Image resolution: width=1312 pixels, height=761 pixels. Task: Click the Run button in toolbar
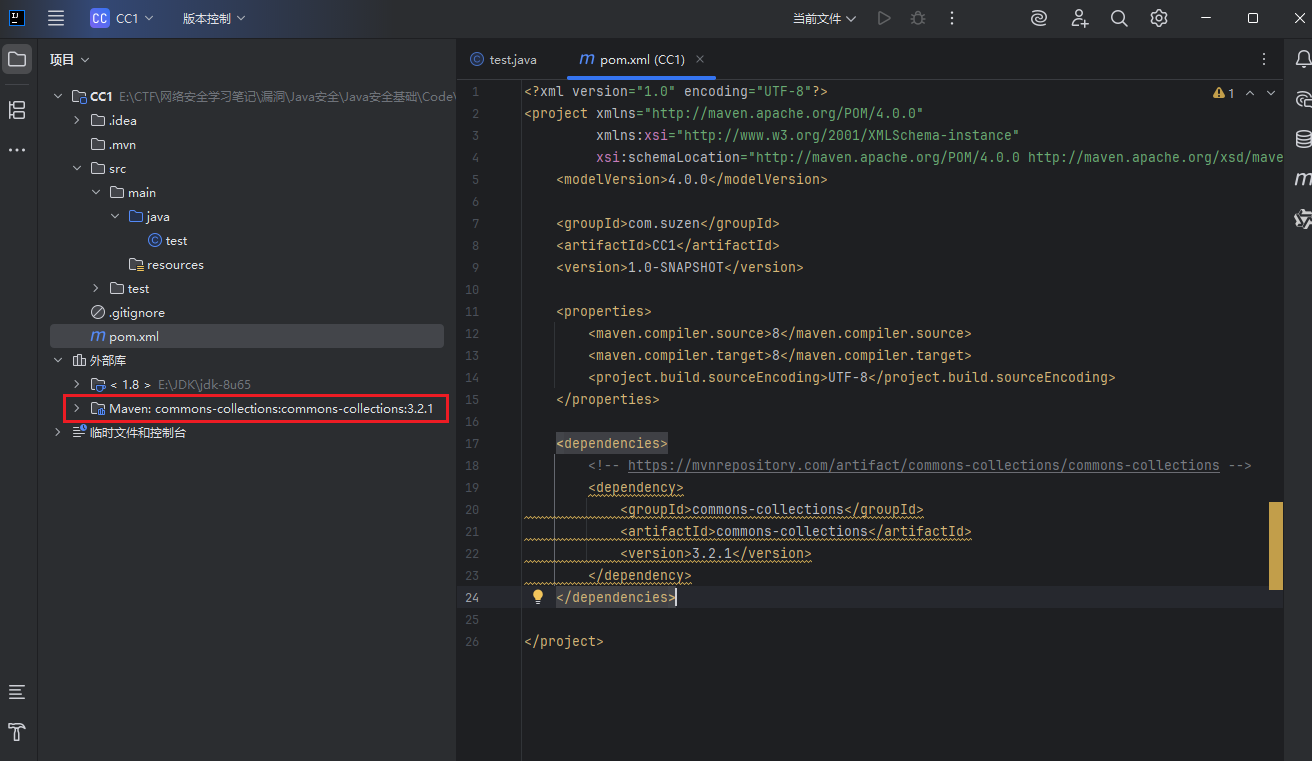click(883, 18)
